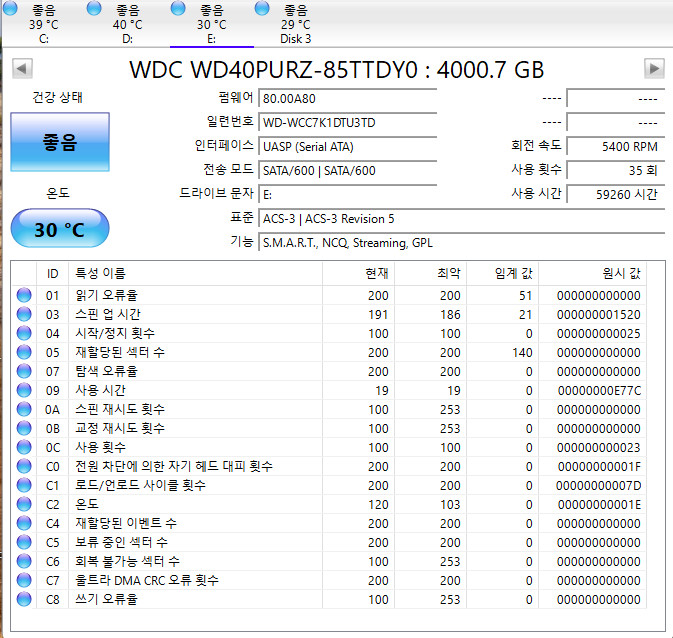Click the 임계 값 column header
The image size is (673, 638).
pyautogui.click(x=512, y=273)
